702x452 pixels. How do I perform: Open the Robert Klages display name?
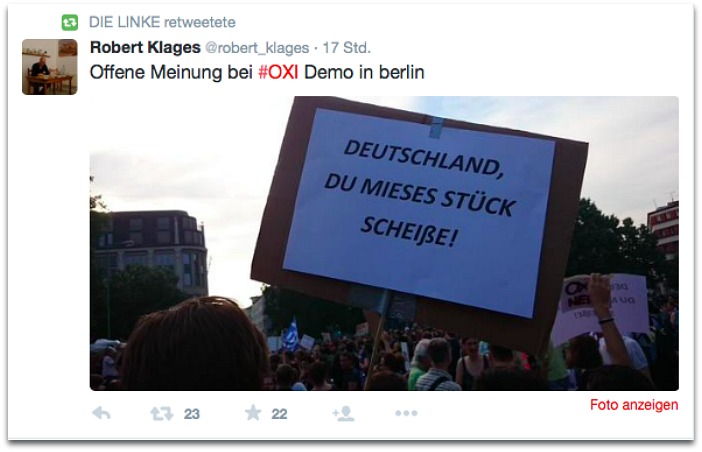[145, 47]
